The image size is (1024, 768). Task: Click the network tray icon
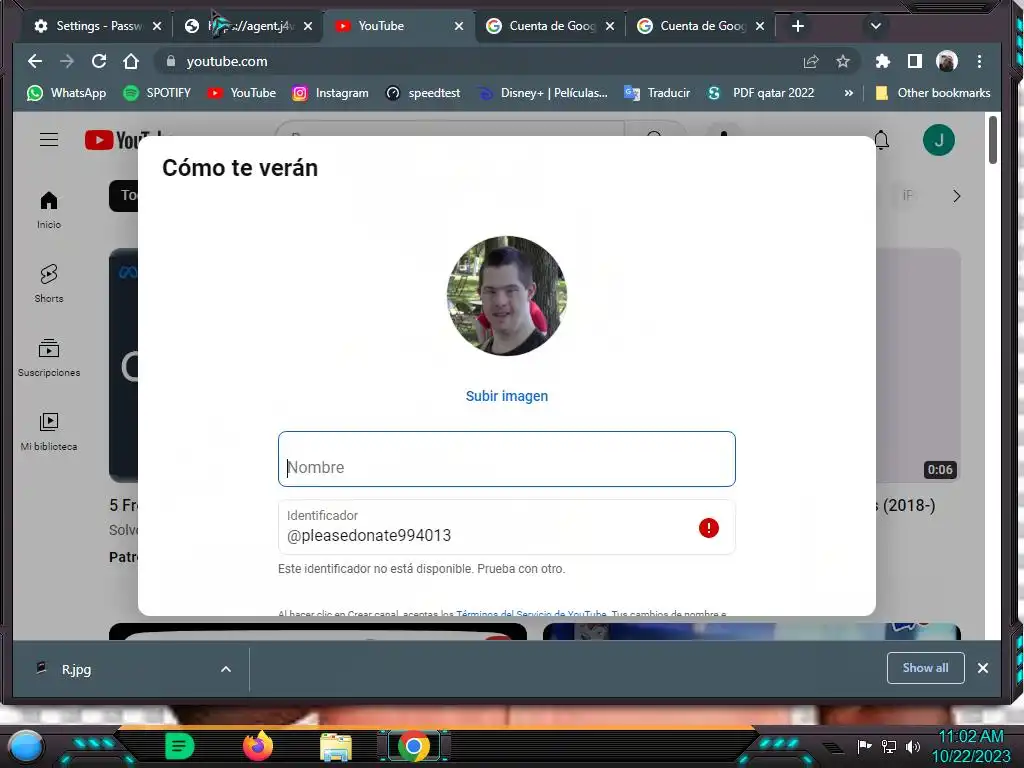[889, 746]
